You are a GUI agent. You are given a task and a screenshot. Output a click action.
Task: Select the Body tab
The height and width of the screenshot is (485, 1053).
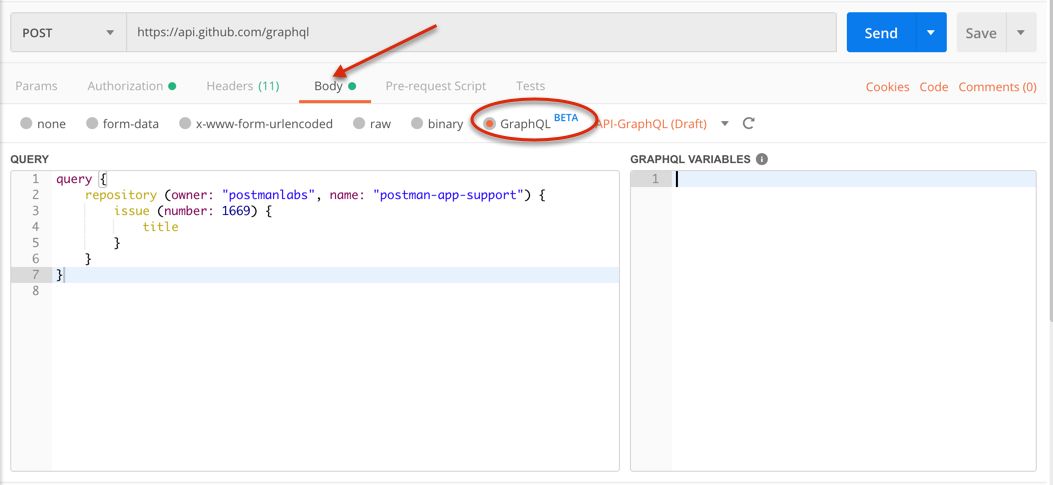[x=335, y=86]
